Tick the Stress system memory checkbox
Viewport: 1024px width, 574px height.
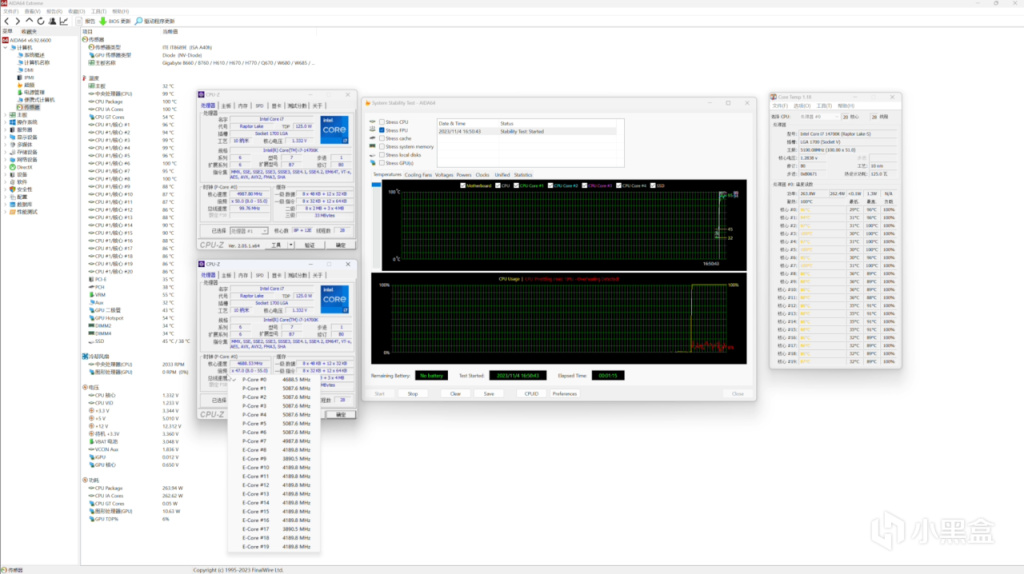pos(382,147)
